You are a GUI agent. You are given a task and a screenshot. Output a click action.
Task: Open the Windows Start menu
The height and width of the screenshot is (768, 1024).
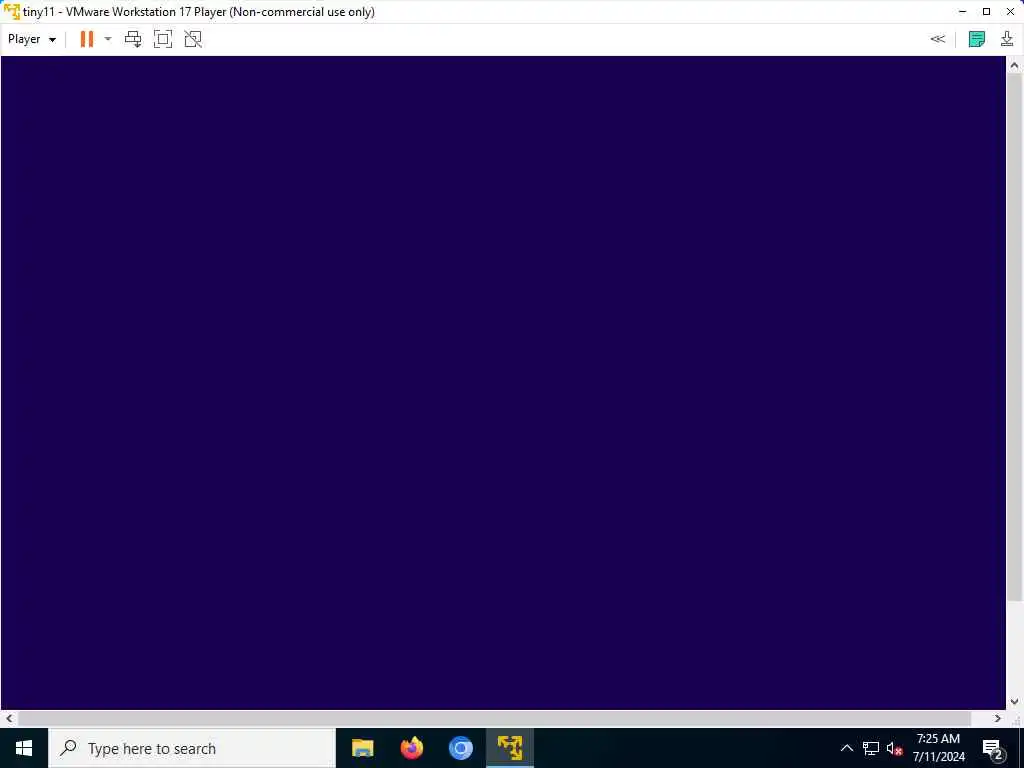click(24, 748)
